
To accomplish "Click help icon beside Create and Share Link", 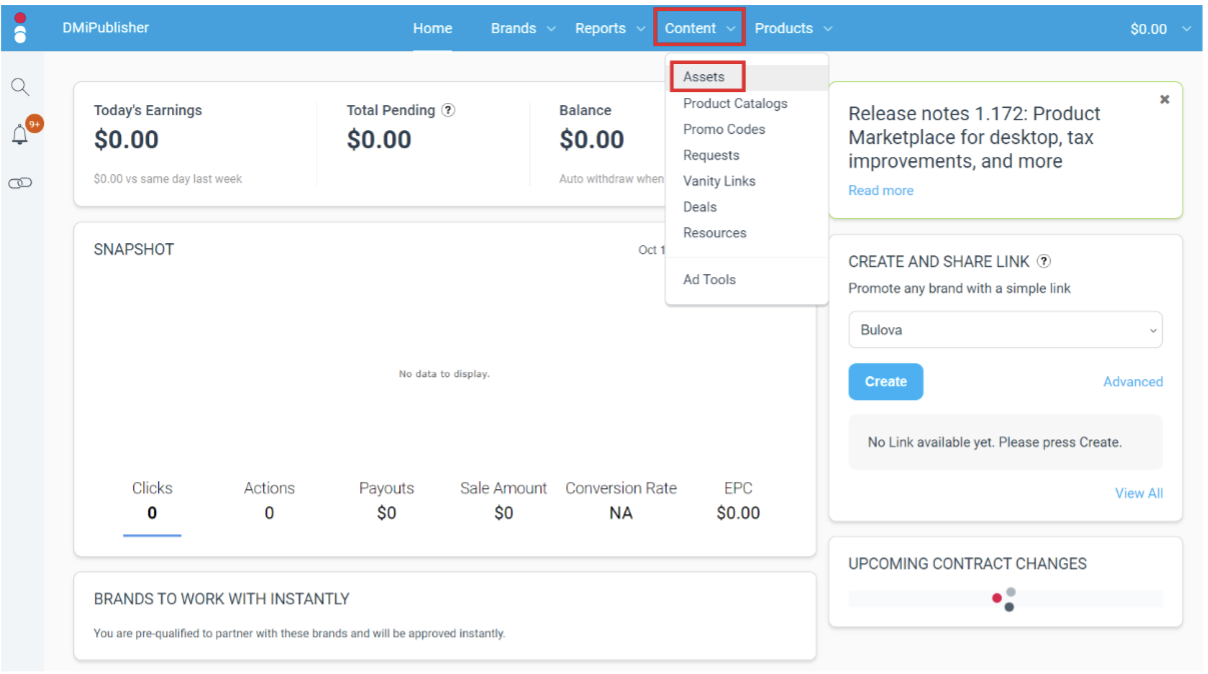I will pos(1044,261).
